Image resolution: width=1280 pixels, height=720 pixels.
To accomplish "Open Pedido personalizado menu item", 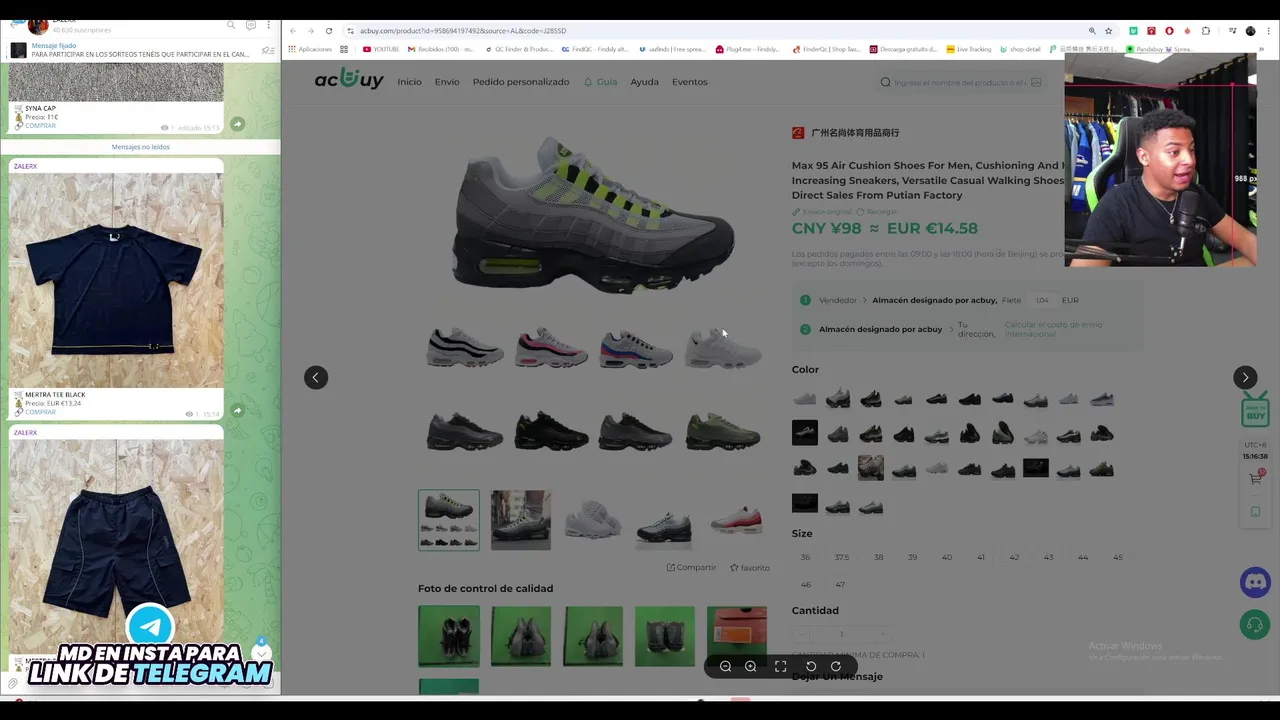I will tap(521, 82).
